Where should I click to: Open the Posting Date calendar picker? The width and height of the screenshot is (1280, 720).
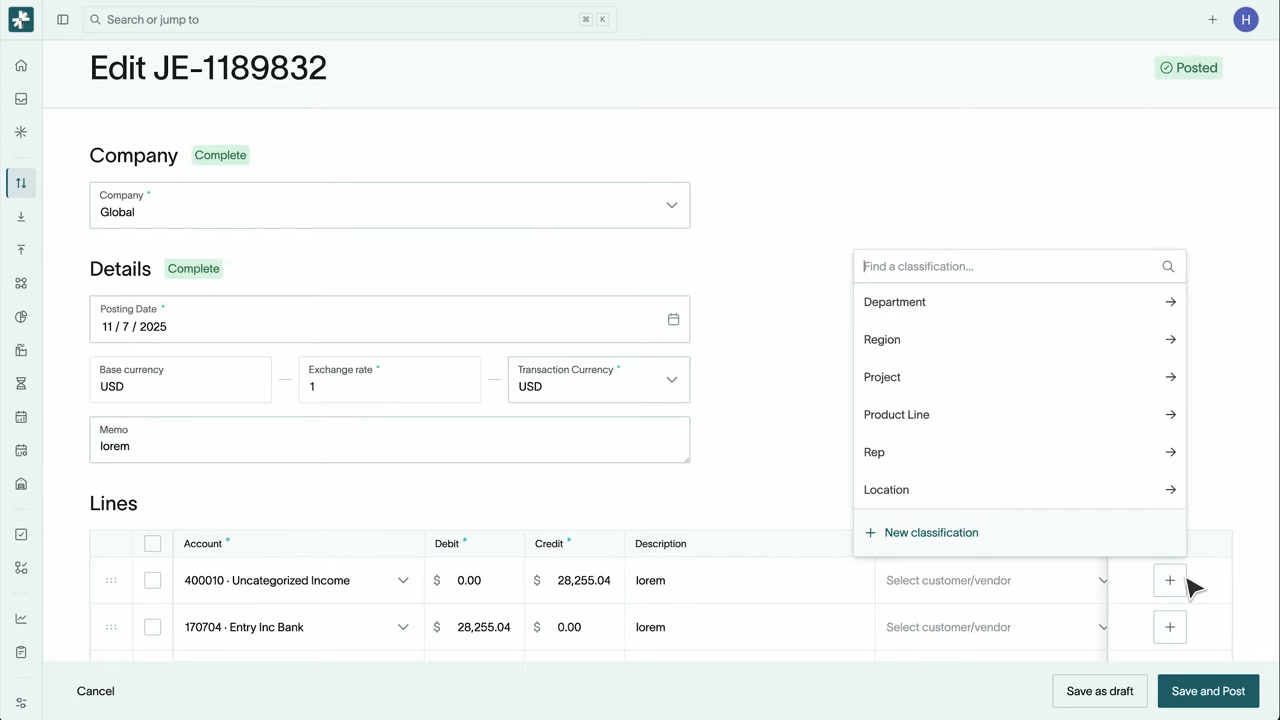673,319
